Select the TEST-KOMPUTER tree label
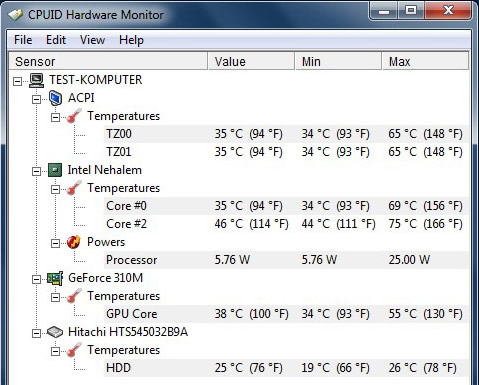 (x=96, y=80)
